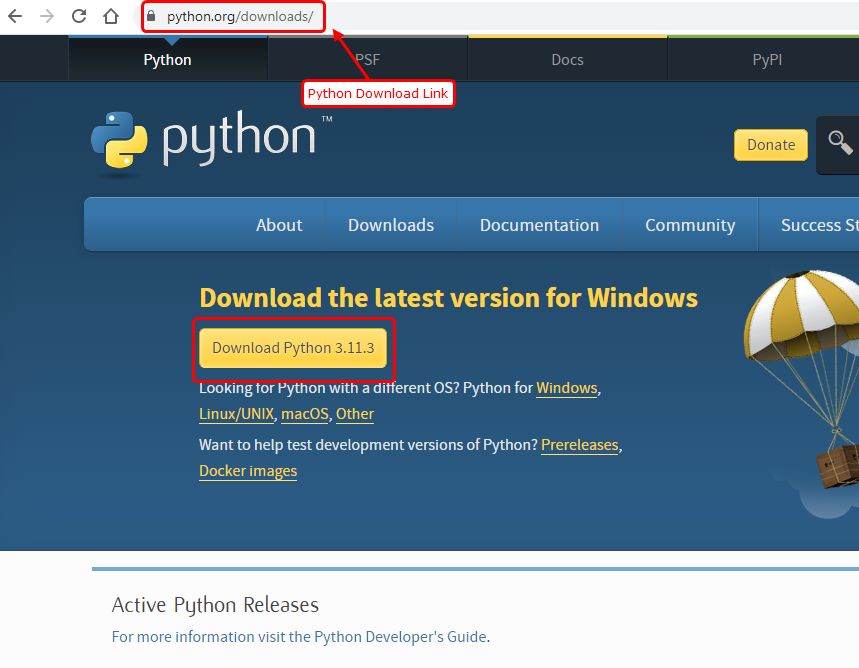Switch to the PSF top tab
This screenshot has height=668, width=859.
368,60
